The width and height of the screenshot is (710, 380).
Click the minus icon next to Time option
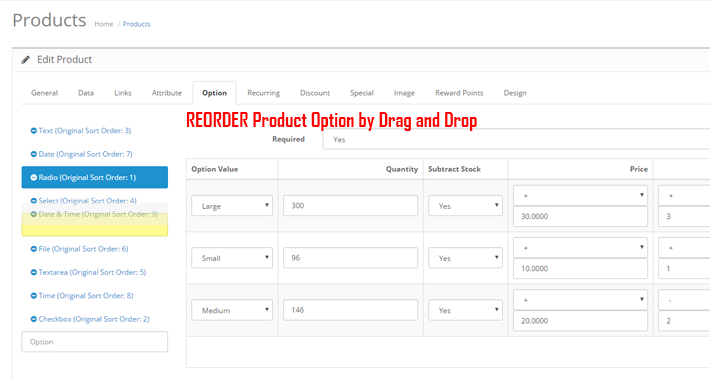point(34,296)
